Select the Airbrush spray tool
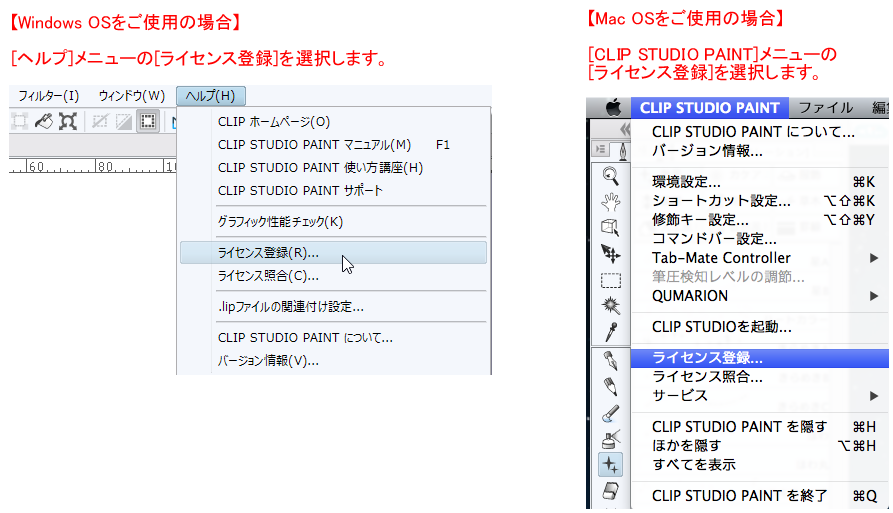The image size is (893, 513). pos(611,439)
